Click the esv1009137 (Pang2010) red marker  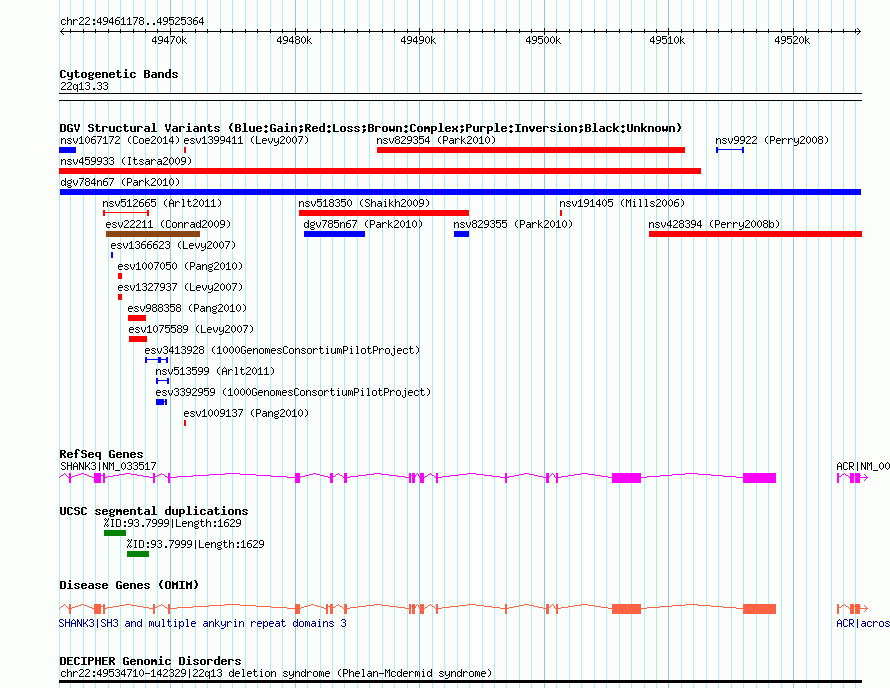pyautogui.click(x=185, y=423)
